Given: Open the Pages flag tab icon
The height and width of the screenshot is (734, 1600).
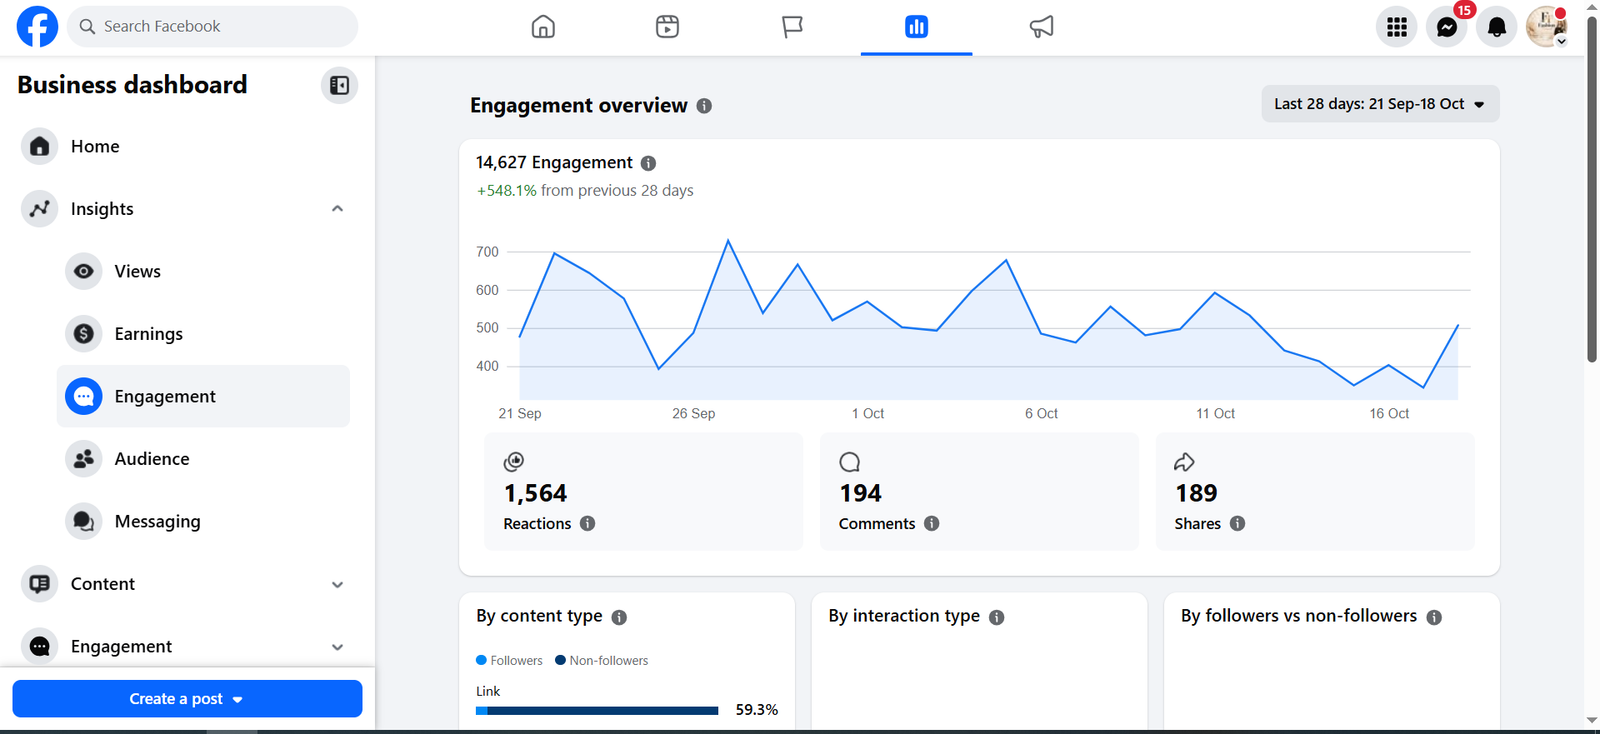Looking at the screenshot, I should (x=792, y=27).
